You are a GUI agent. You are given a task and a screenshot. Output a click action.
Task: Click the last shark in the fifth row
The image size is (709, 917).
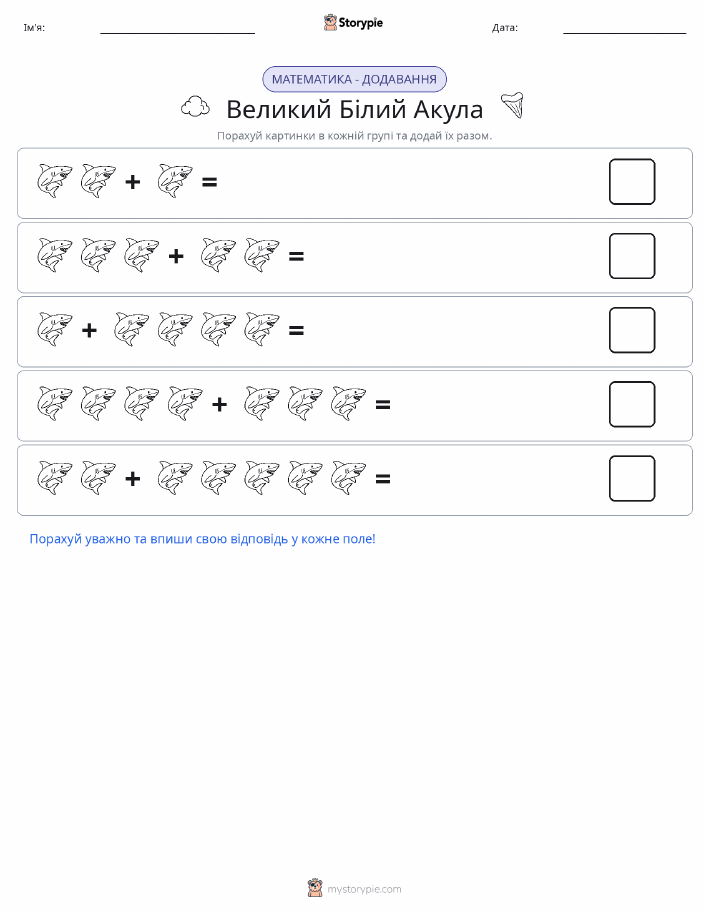349,478
